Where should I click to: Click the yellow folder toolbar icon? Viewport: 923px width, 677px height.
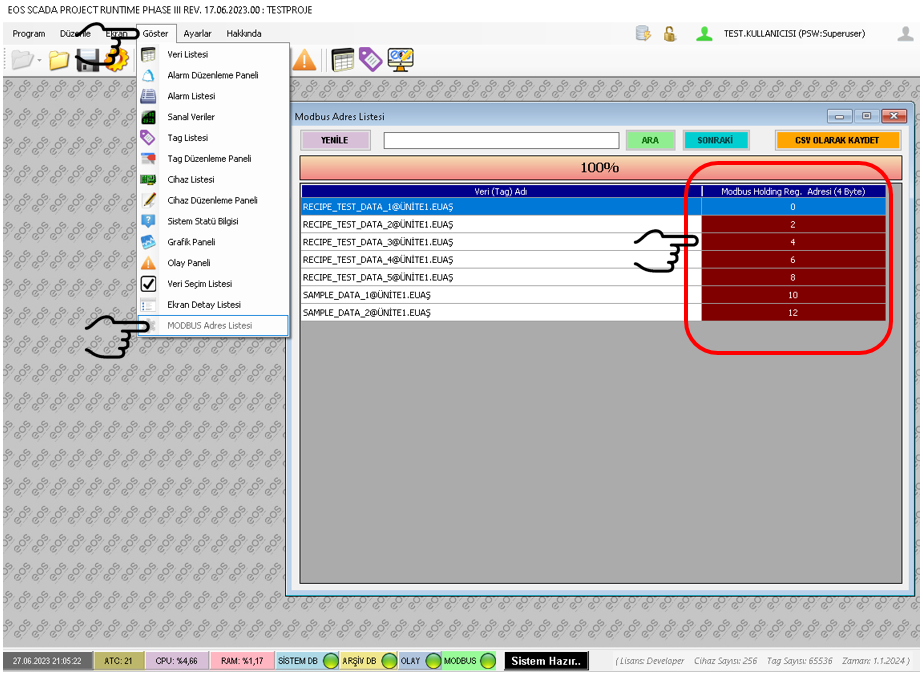[x=59, y=60]
